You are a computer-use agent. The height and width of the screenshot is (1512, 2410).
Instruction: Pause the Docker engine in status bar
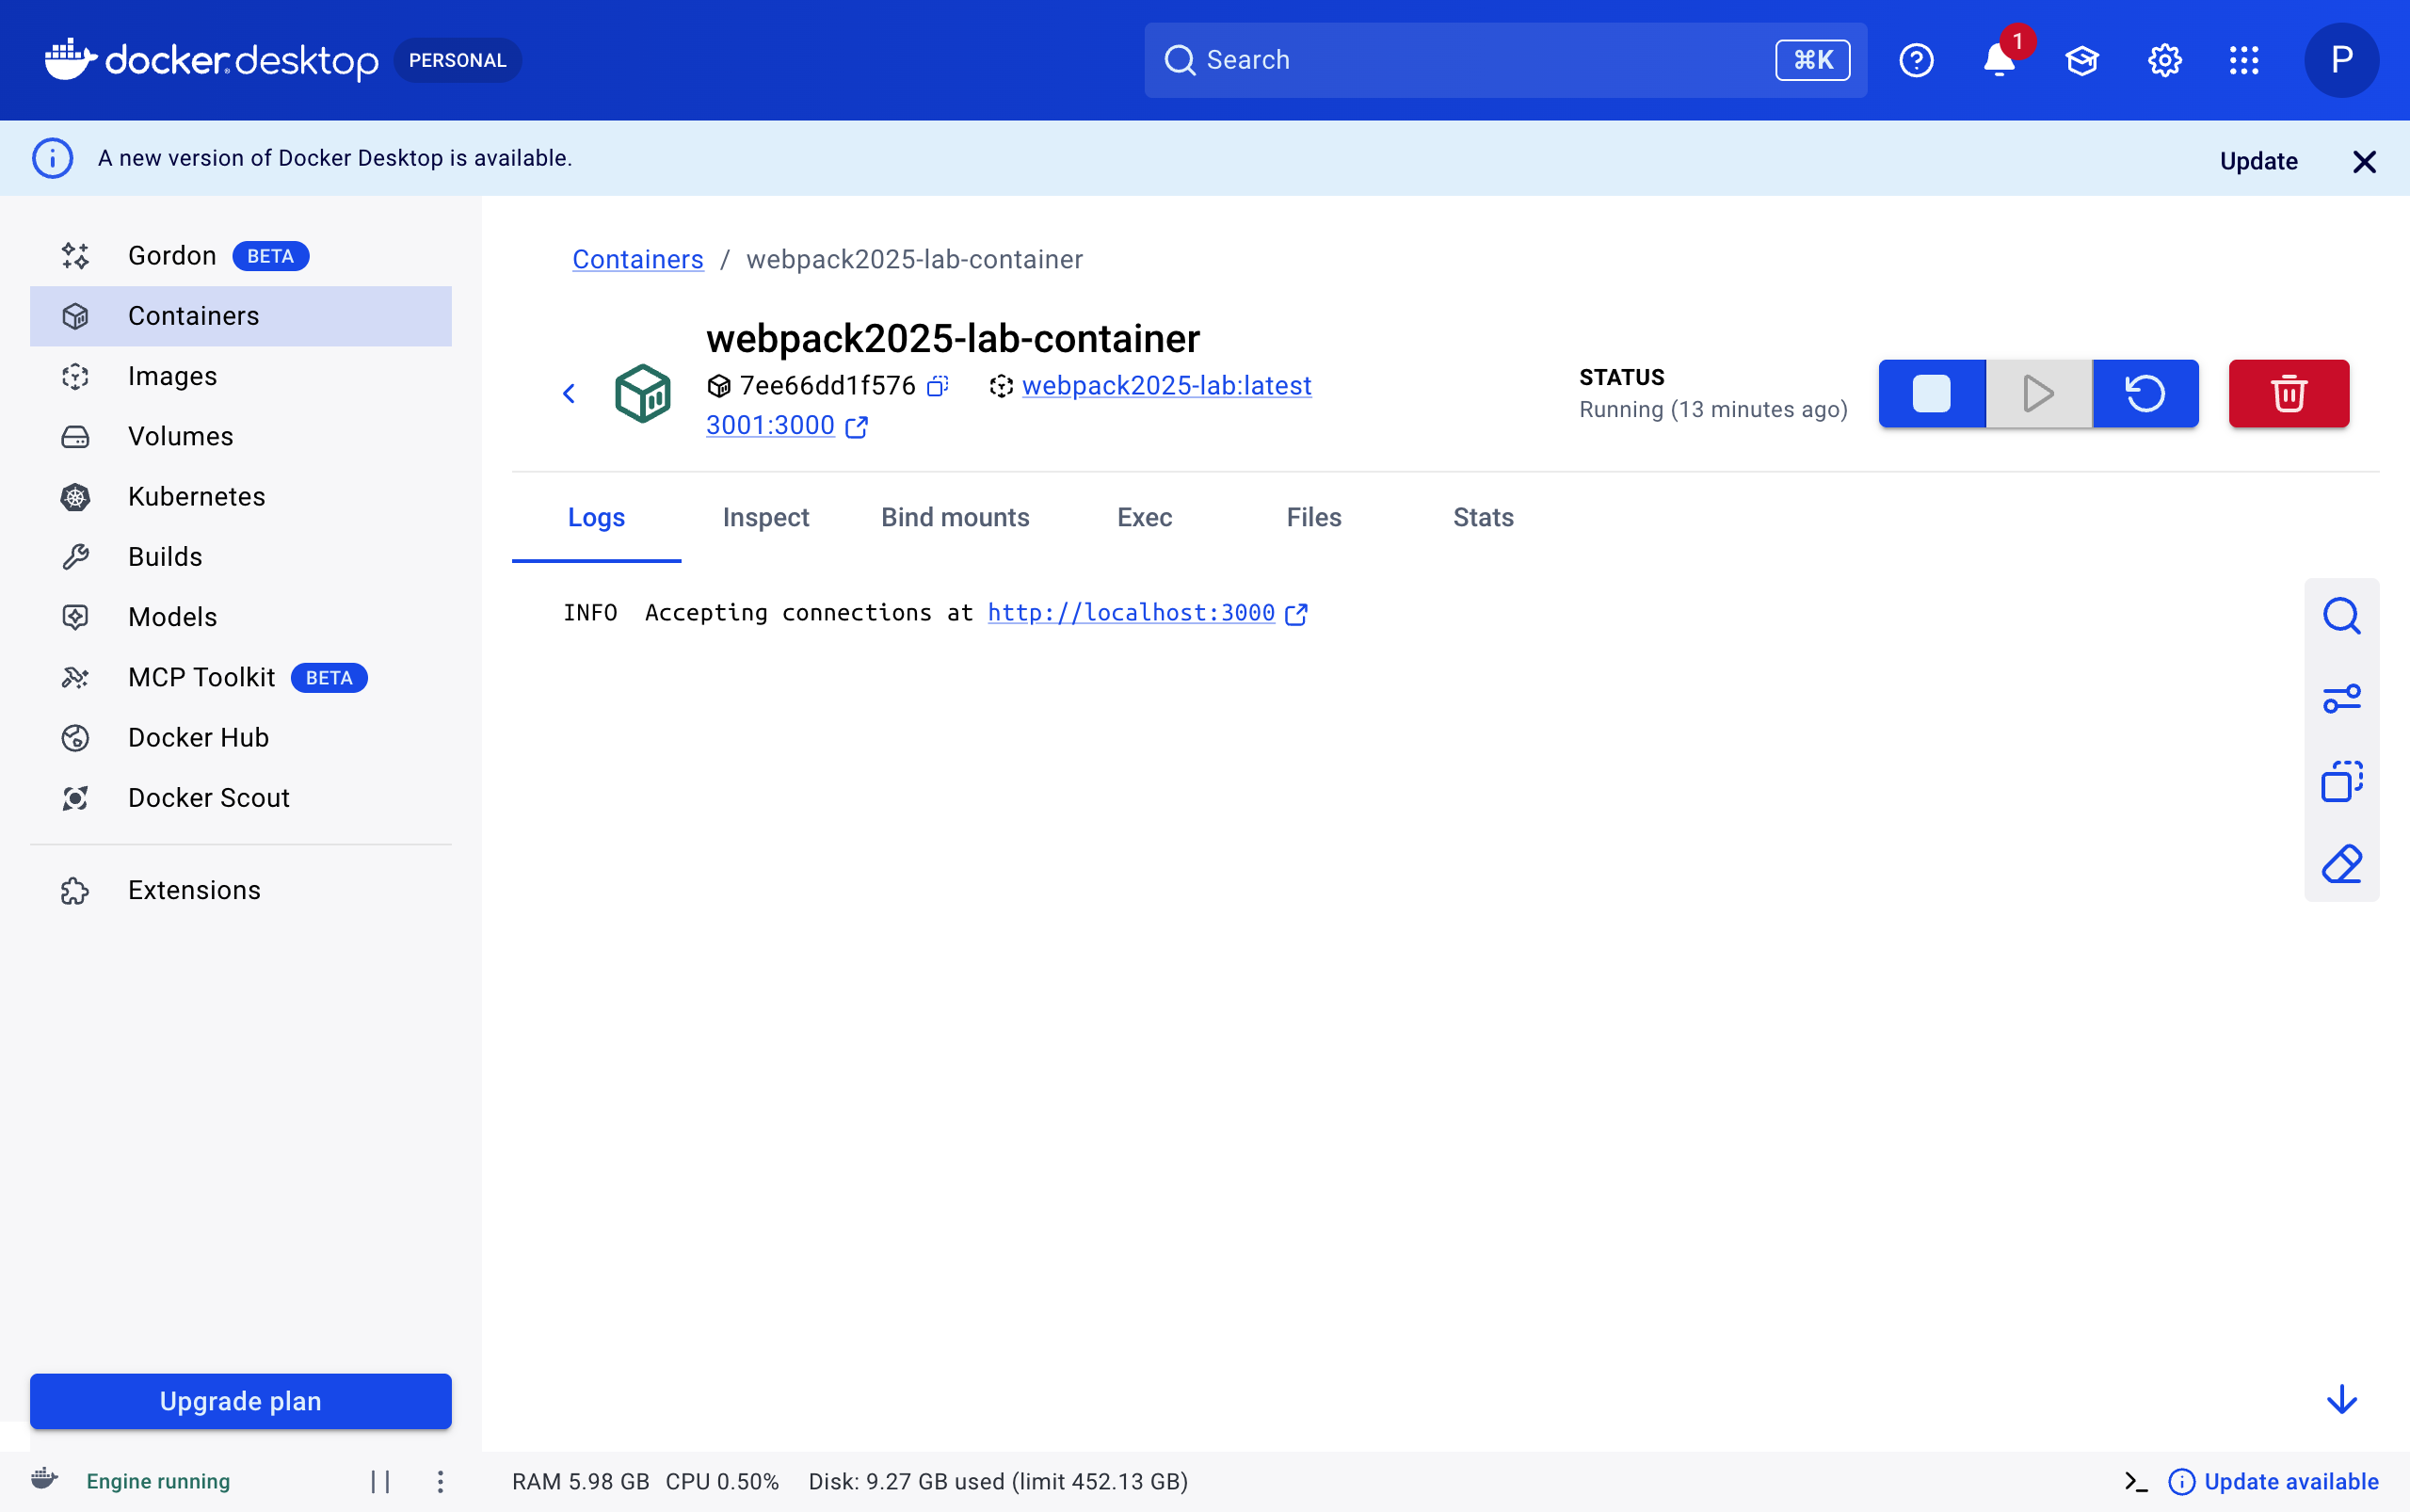(381, 1481)
